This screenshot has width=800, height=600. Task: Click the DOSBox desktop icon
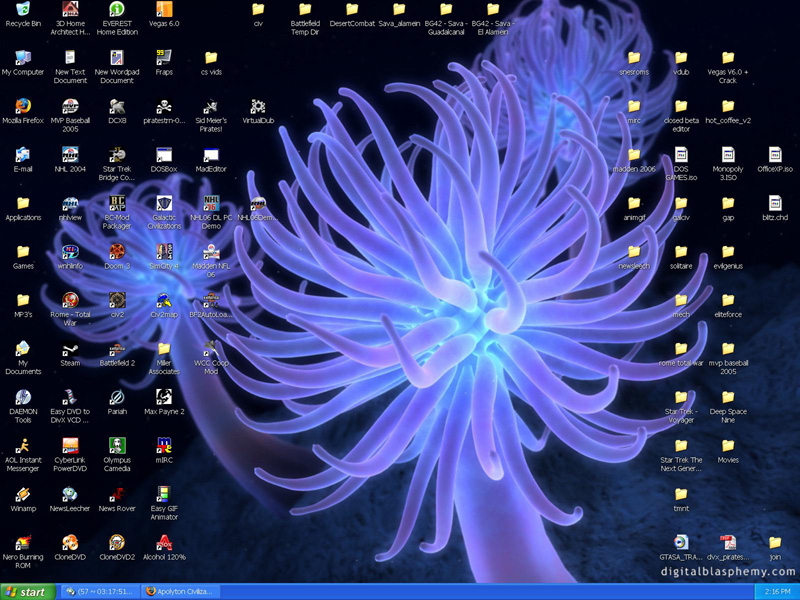tap(164, 155)
